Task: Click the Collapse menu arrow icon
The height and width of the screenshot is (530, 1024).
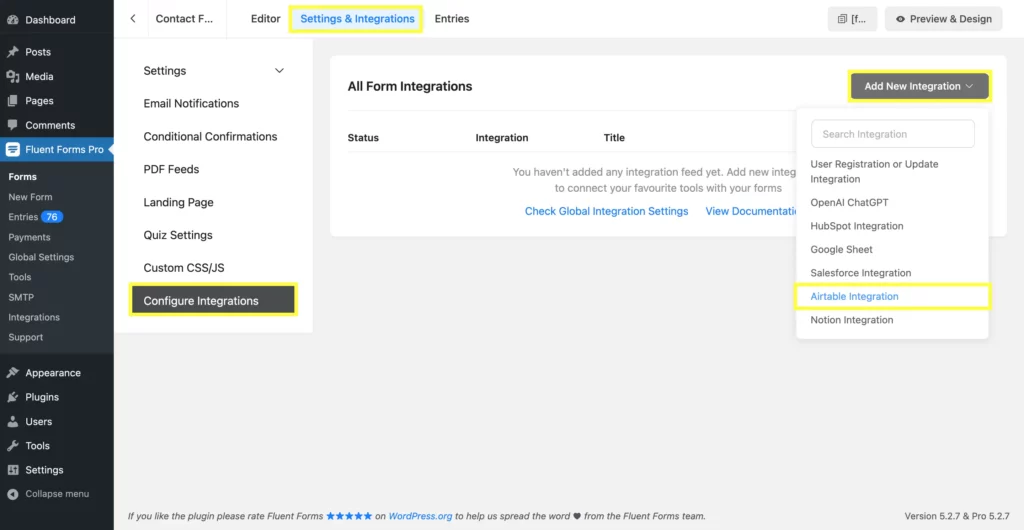Action: [12, 494]
